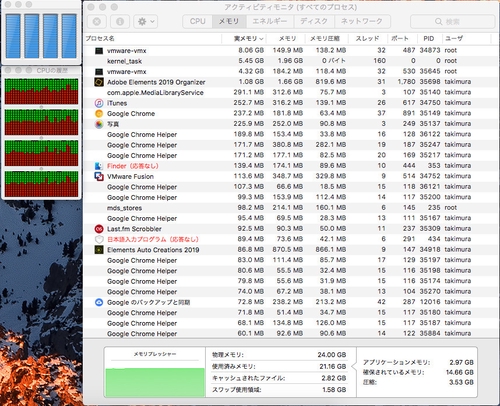
Task: Click the quit process (X) toolbar button
Action: tap(97, 22)
